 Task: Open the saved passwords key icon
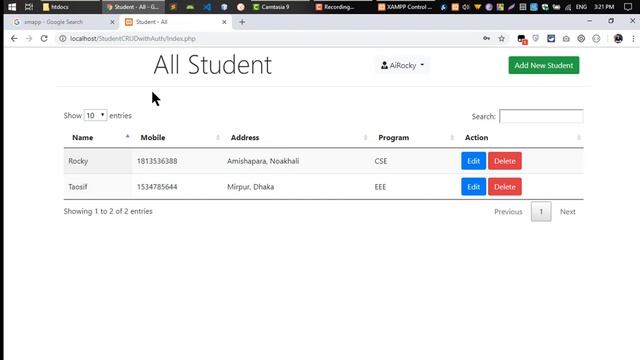(x=487, y=38)
